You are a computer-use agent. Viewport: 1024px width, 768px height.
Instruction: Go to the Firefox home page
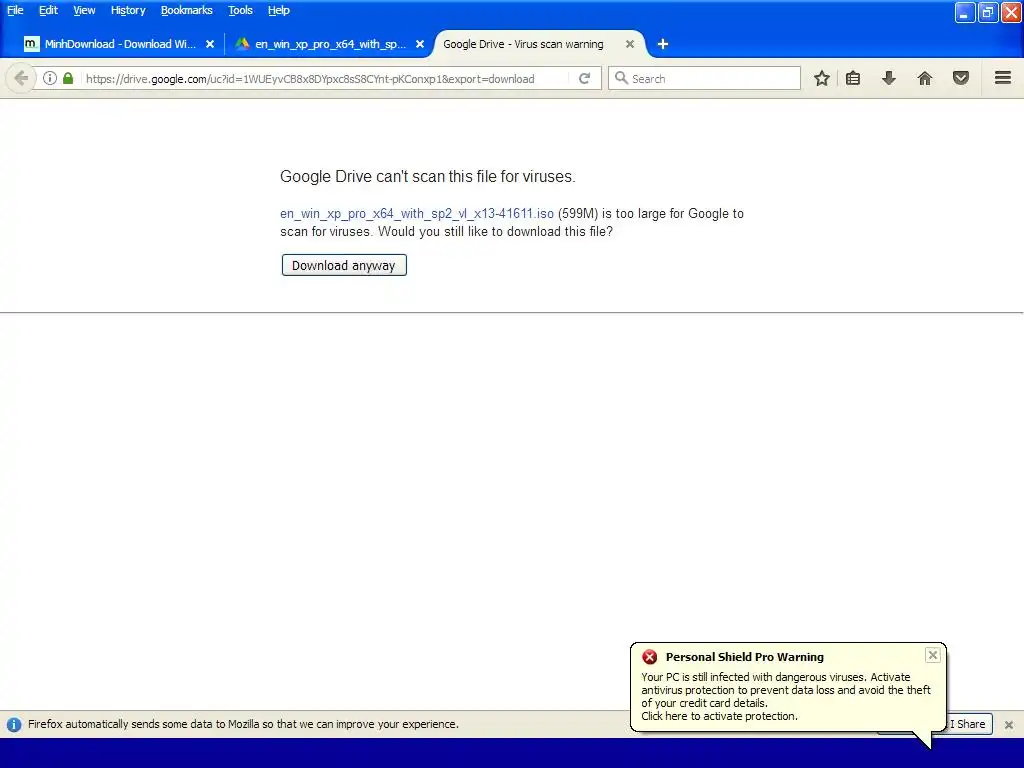pos(925,78)
